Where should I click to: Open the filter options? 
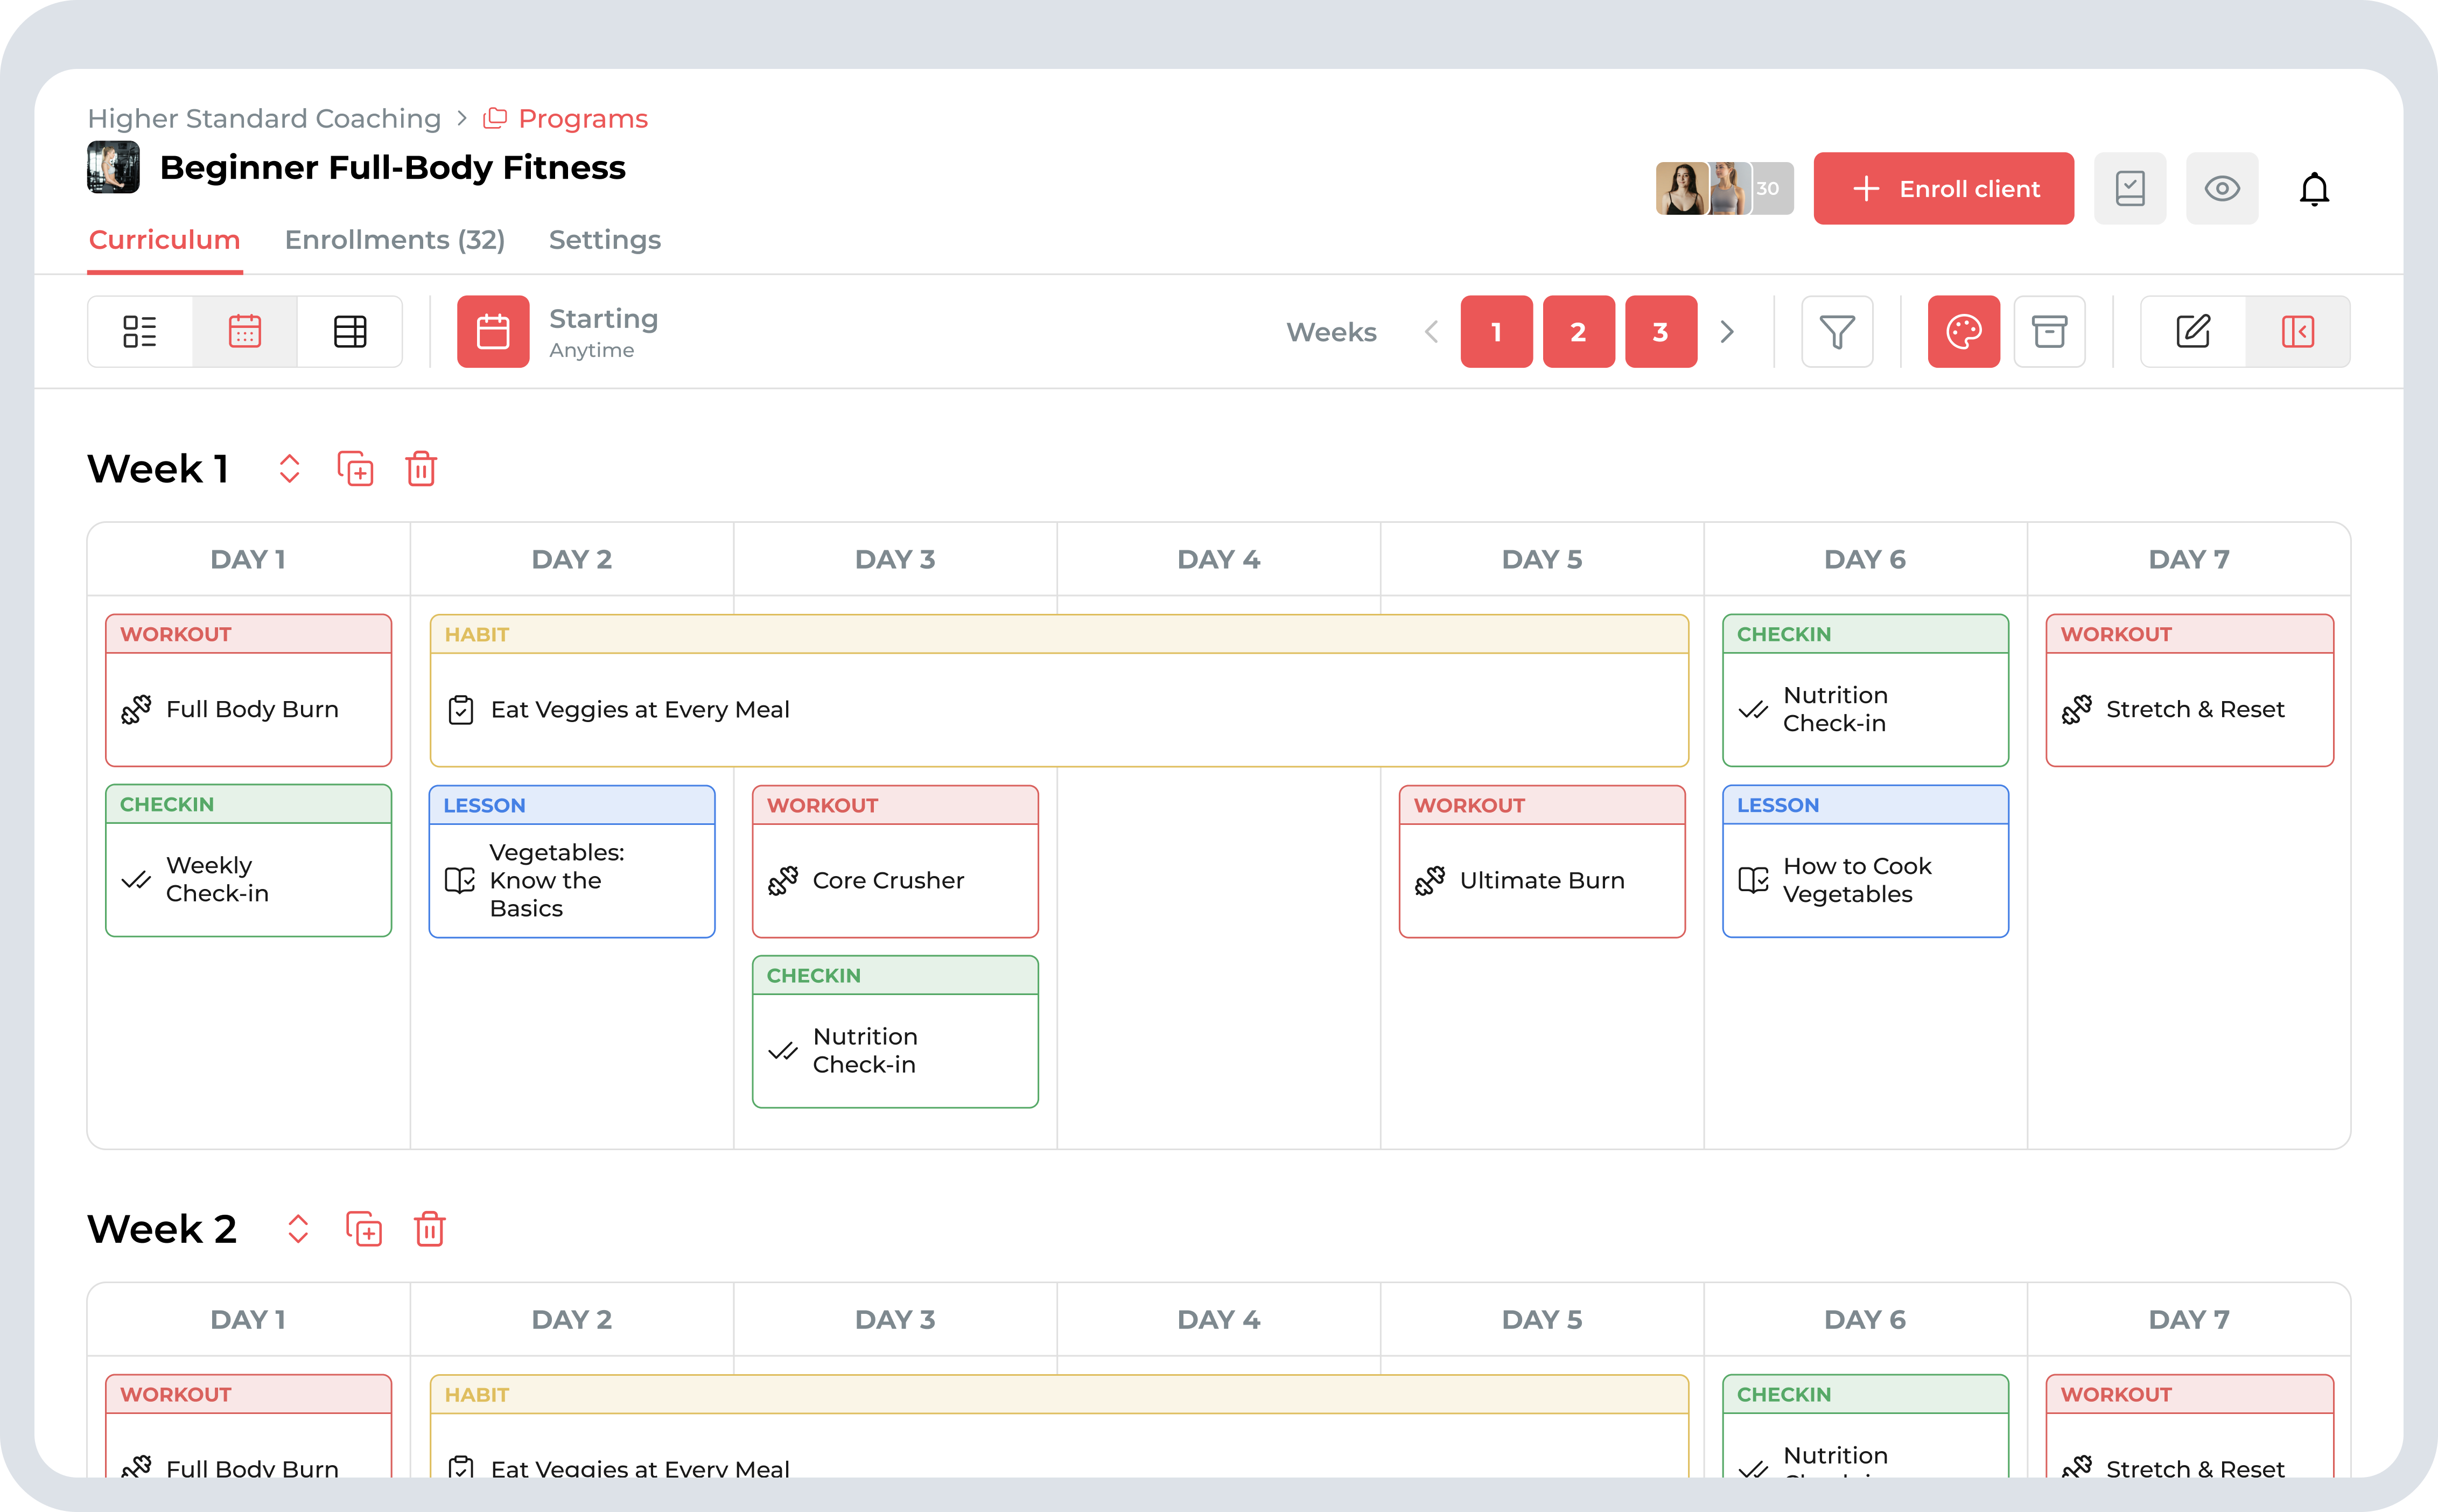click(x=1837, y=331)
